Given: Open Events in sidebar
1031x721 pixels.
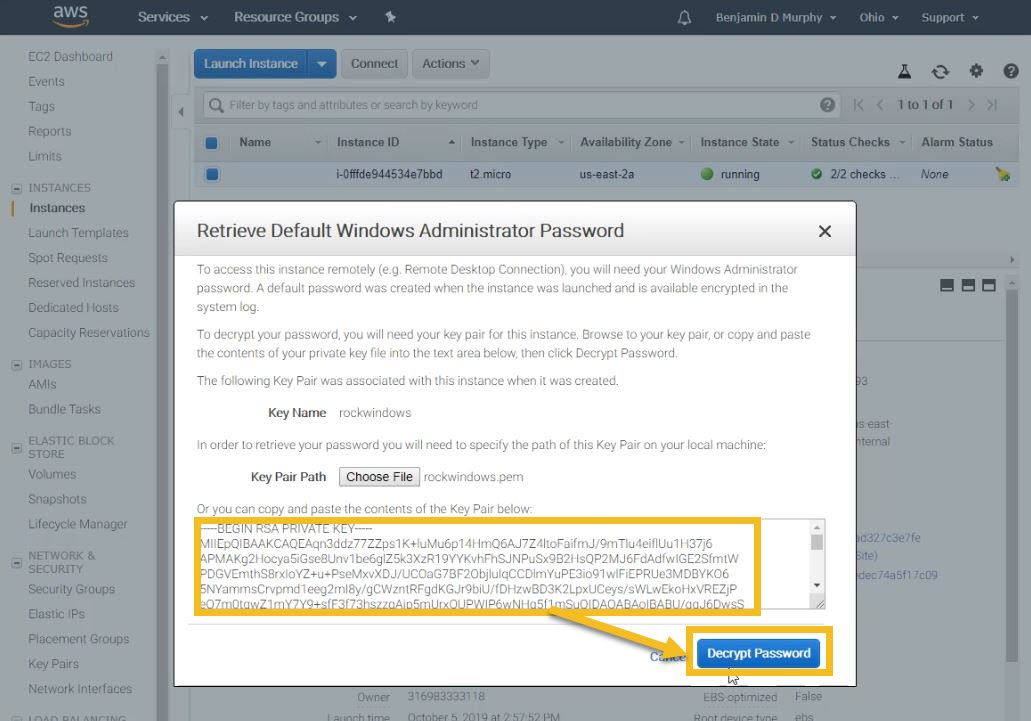Looking at the screenshot, I should [x=46, y=81].
